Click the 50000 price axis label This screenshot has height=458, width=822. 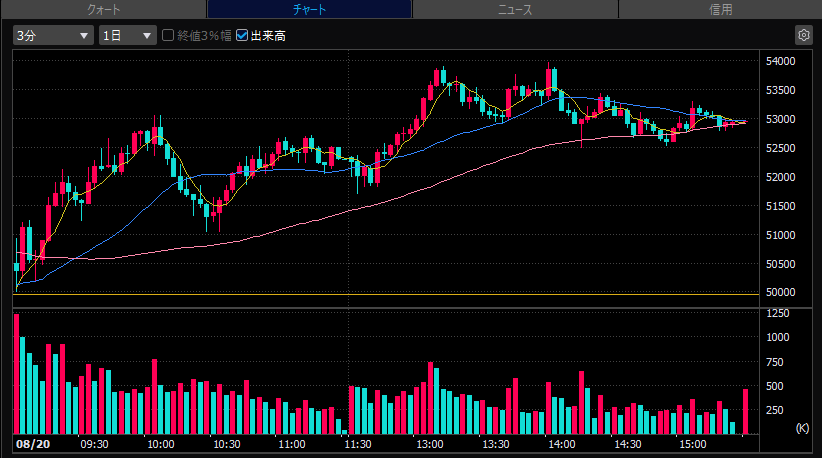[x=780, y=292]
